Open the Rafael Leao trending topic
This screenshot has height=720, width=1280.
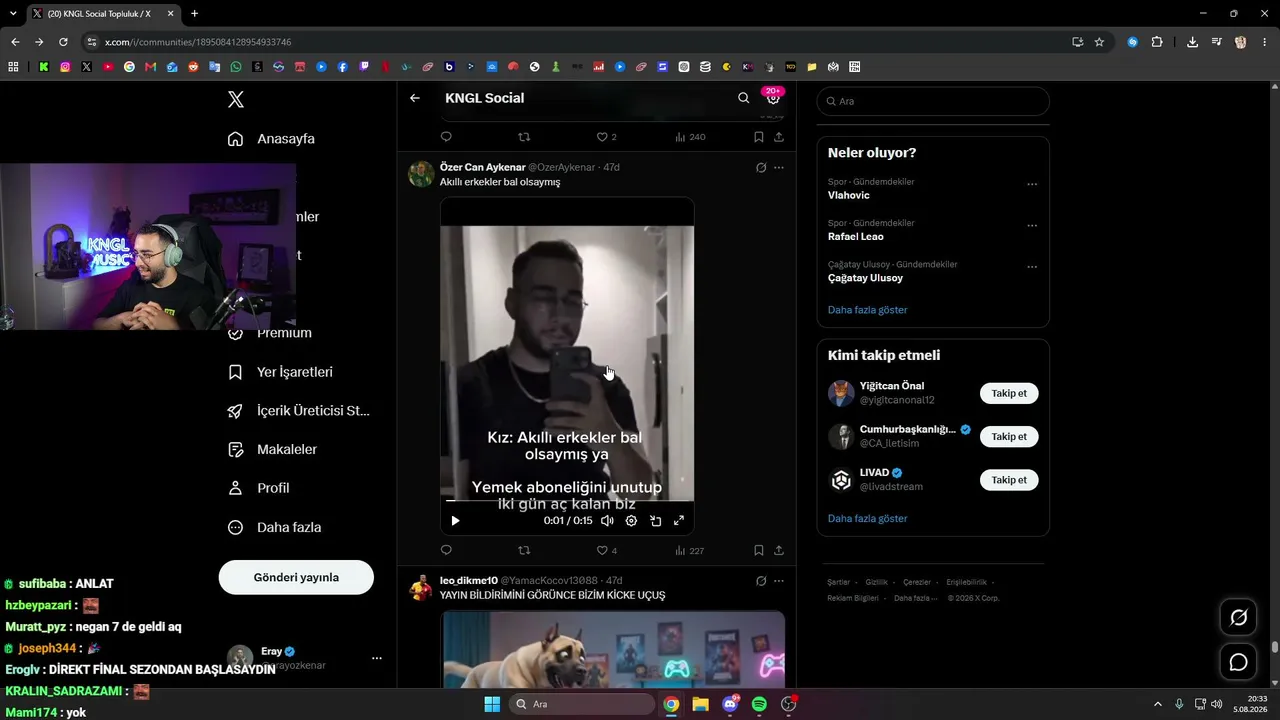(856, 237)
